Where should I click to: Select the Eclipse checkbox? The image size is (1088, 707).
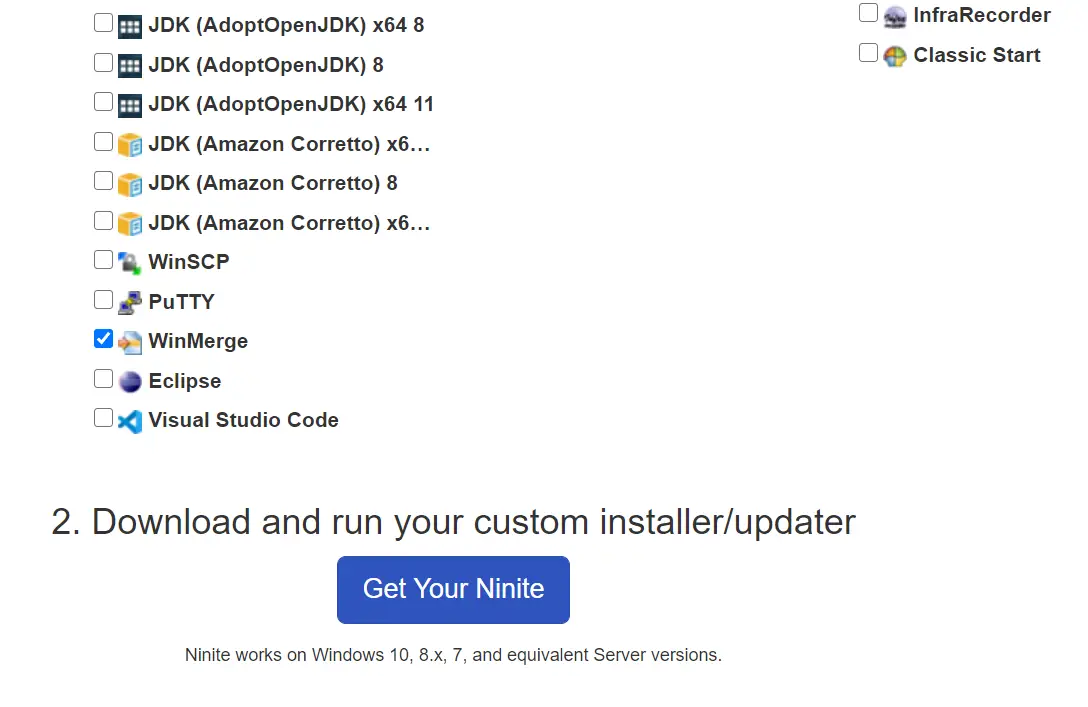(x=103, y=379)
